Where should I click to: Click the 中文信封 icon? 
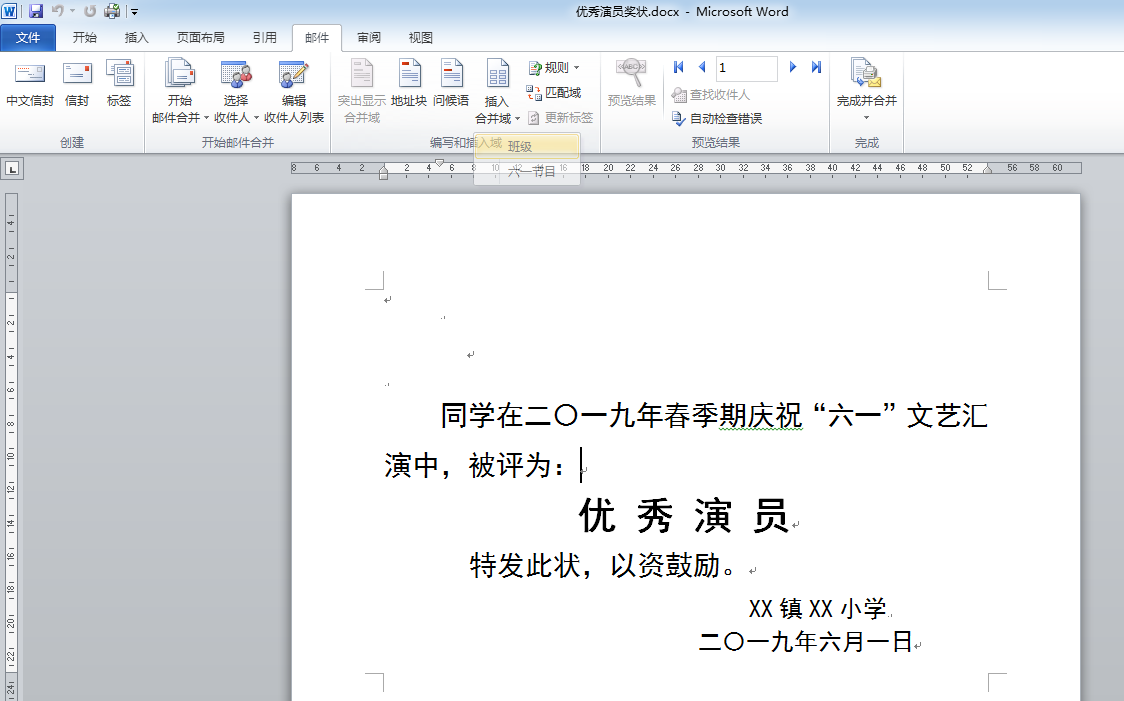point(30,82)
